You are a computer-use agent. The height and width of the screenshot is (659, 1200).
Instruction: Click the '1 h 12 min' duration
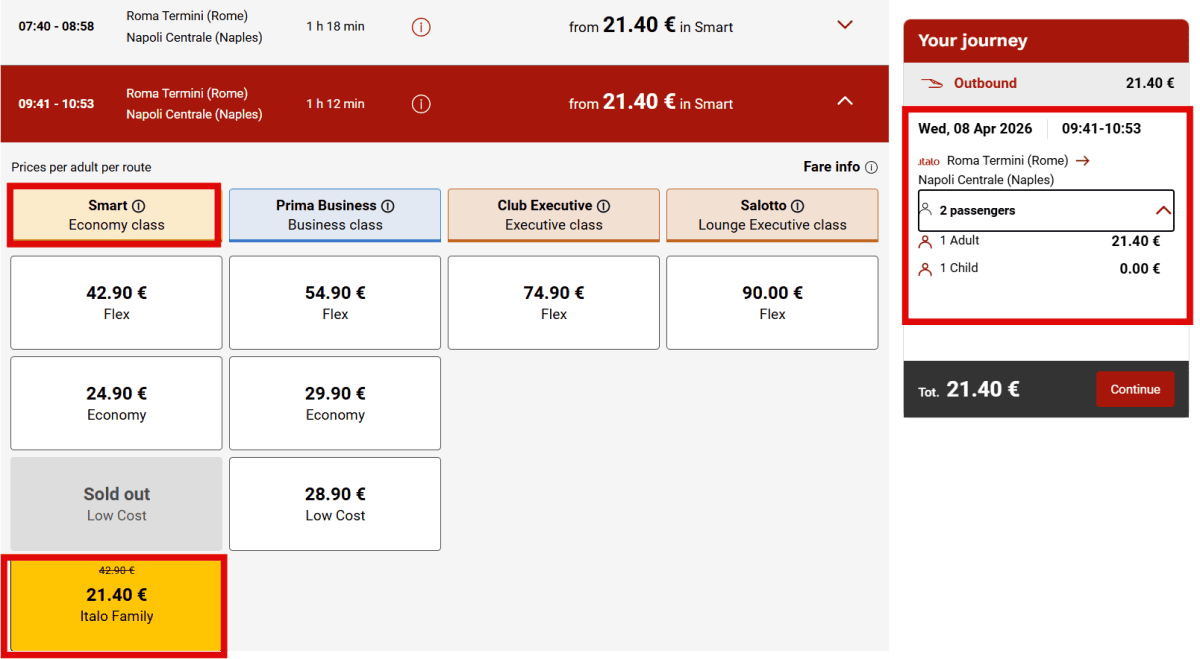pos(335,104)
